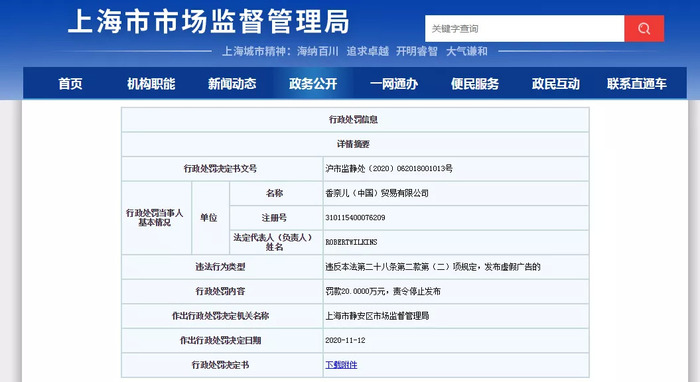This screenshot has width=700, height=382.
Task: Click the 上海市市场监督管理局 site title
Action: [208, 21]
